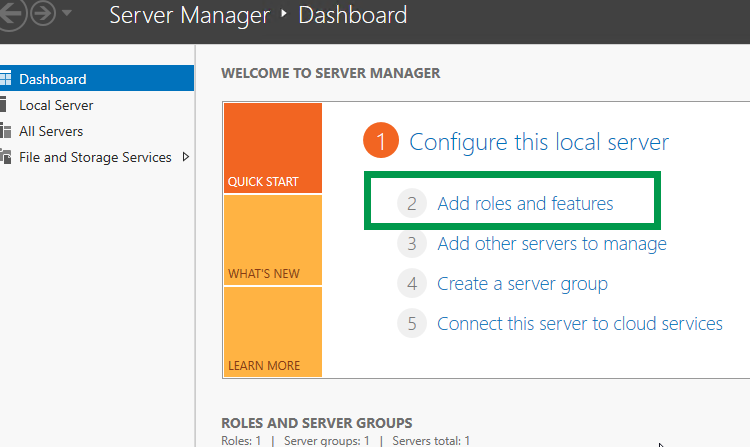This screenshot has width=750, height=447.
Task: Open Configure this local server link
Action: tap(539, 142)
